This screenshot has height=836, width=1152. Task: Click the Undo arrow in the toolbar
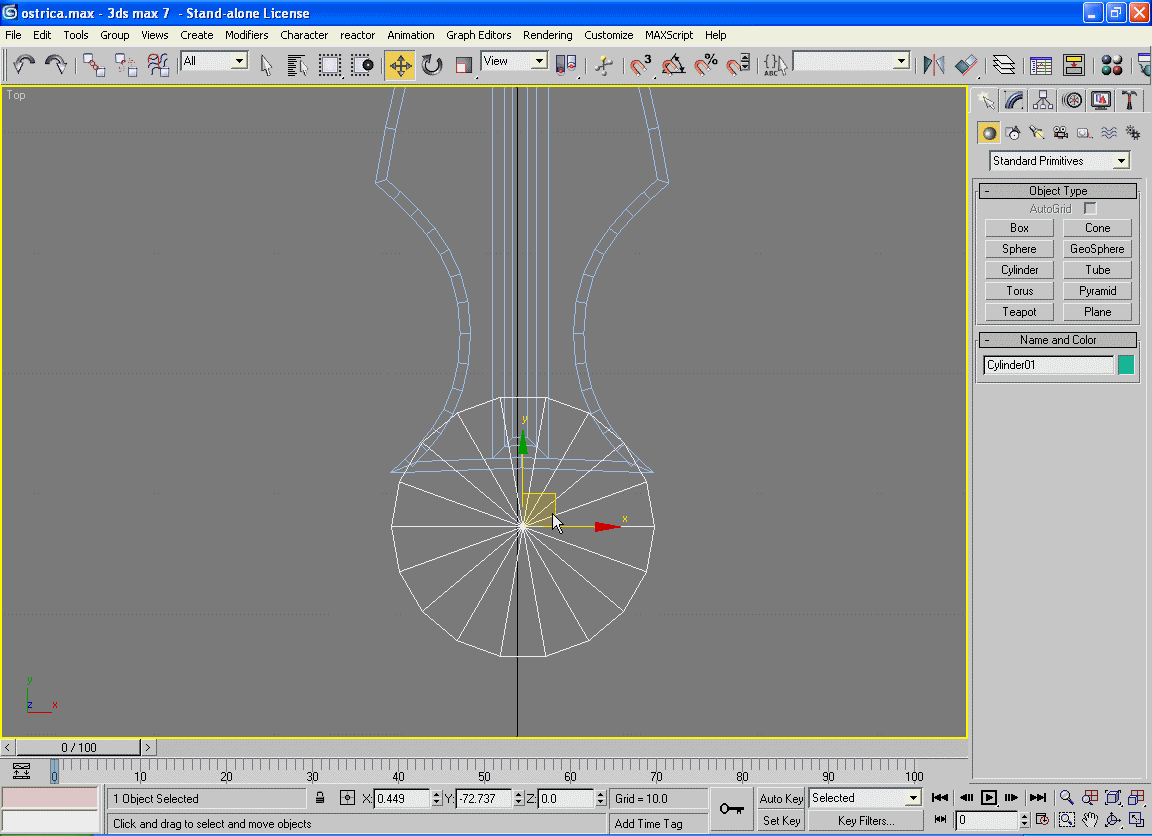click(24, 66)
